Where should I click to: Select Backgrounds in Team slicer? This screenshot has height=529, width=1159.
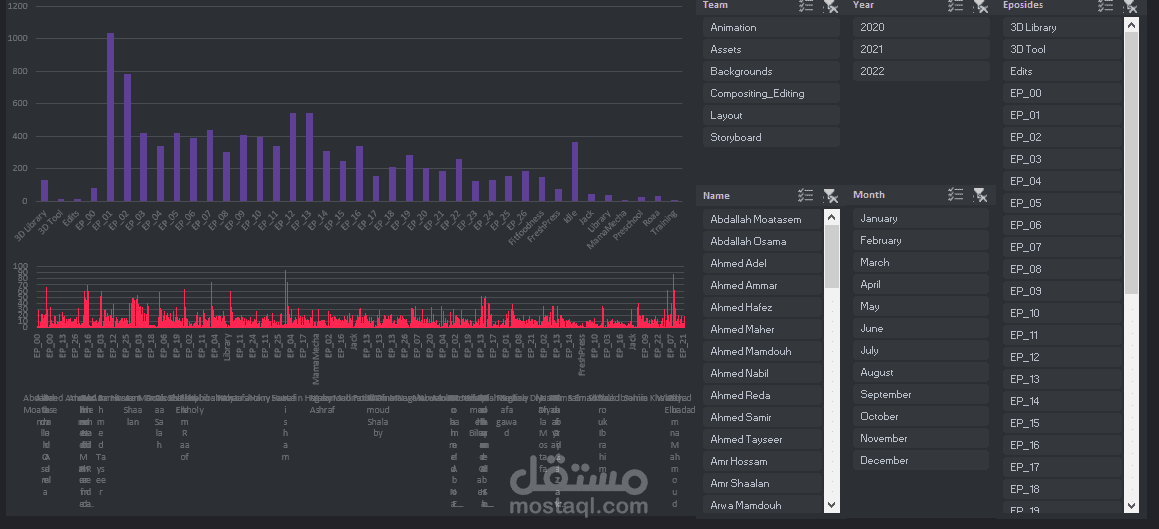coord(771,72)
